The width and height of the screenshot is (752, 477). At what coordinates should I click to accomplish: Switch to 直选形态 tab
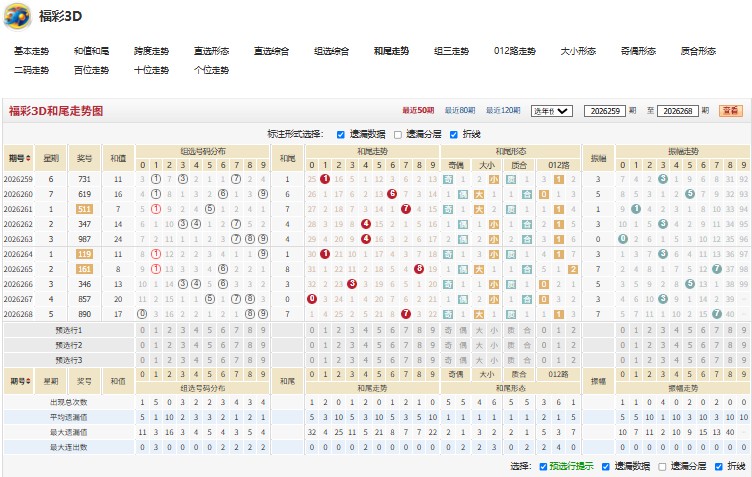212,51
